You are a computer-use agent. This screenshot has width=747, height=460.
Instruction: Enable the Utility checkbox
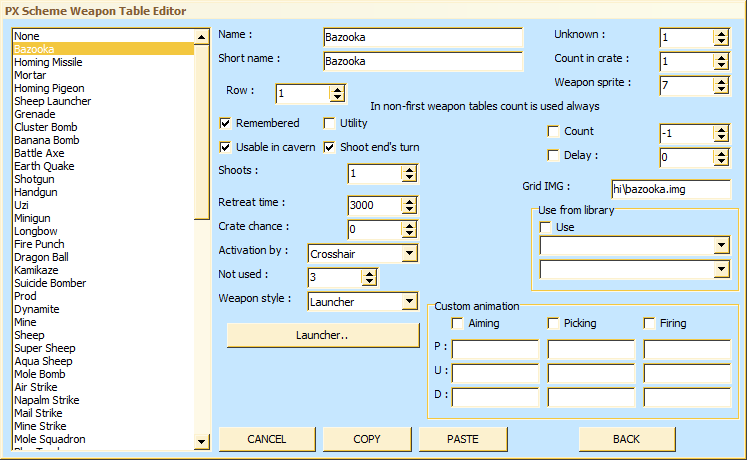(x=329, y=123)
